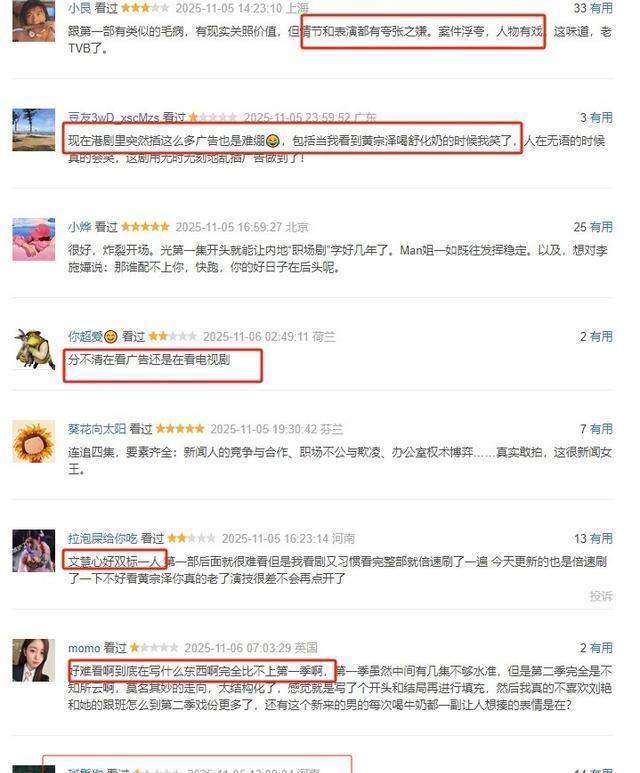Open 小良 username profile link
640x773 pixels.
[x=79, y=8]
